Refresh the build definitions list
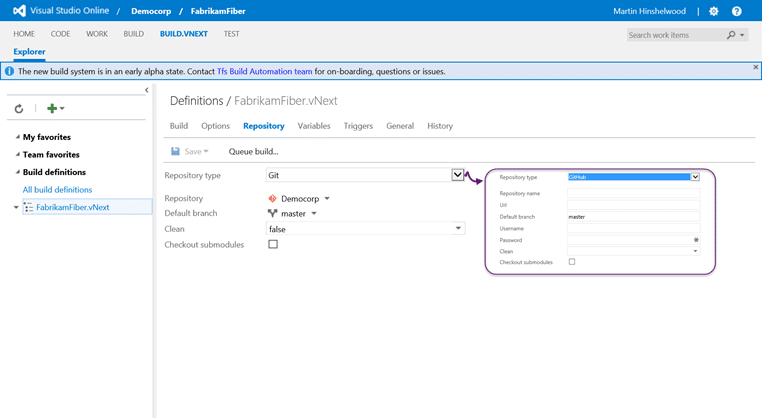The height and width of the screenshot is (418, 762). (19, 108)
